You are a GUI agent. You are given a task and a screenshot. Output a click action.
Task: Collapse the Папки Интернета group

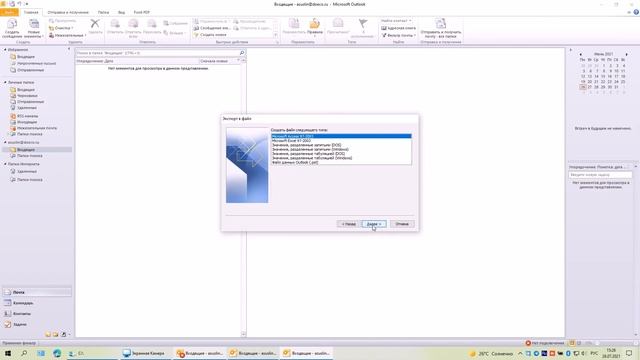[5, 164]
